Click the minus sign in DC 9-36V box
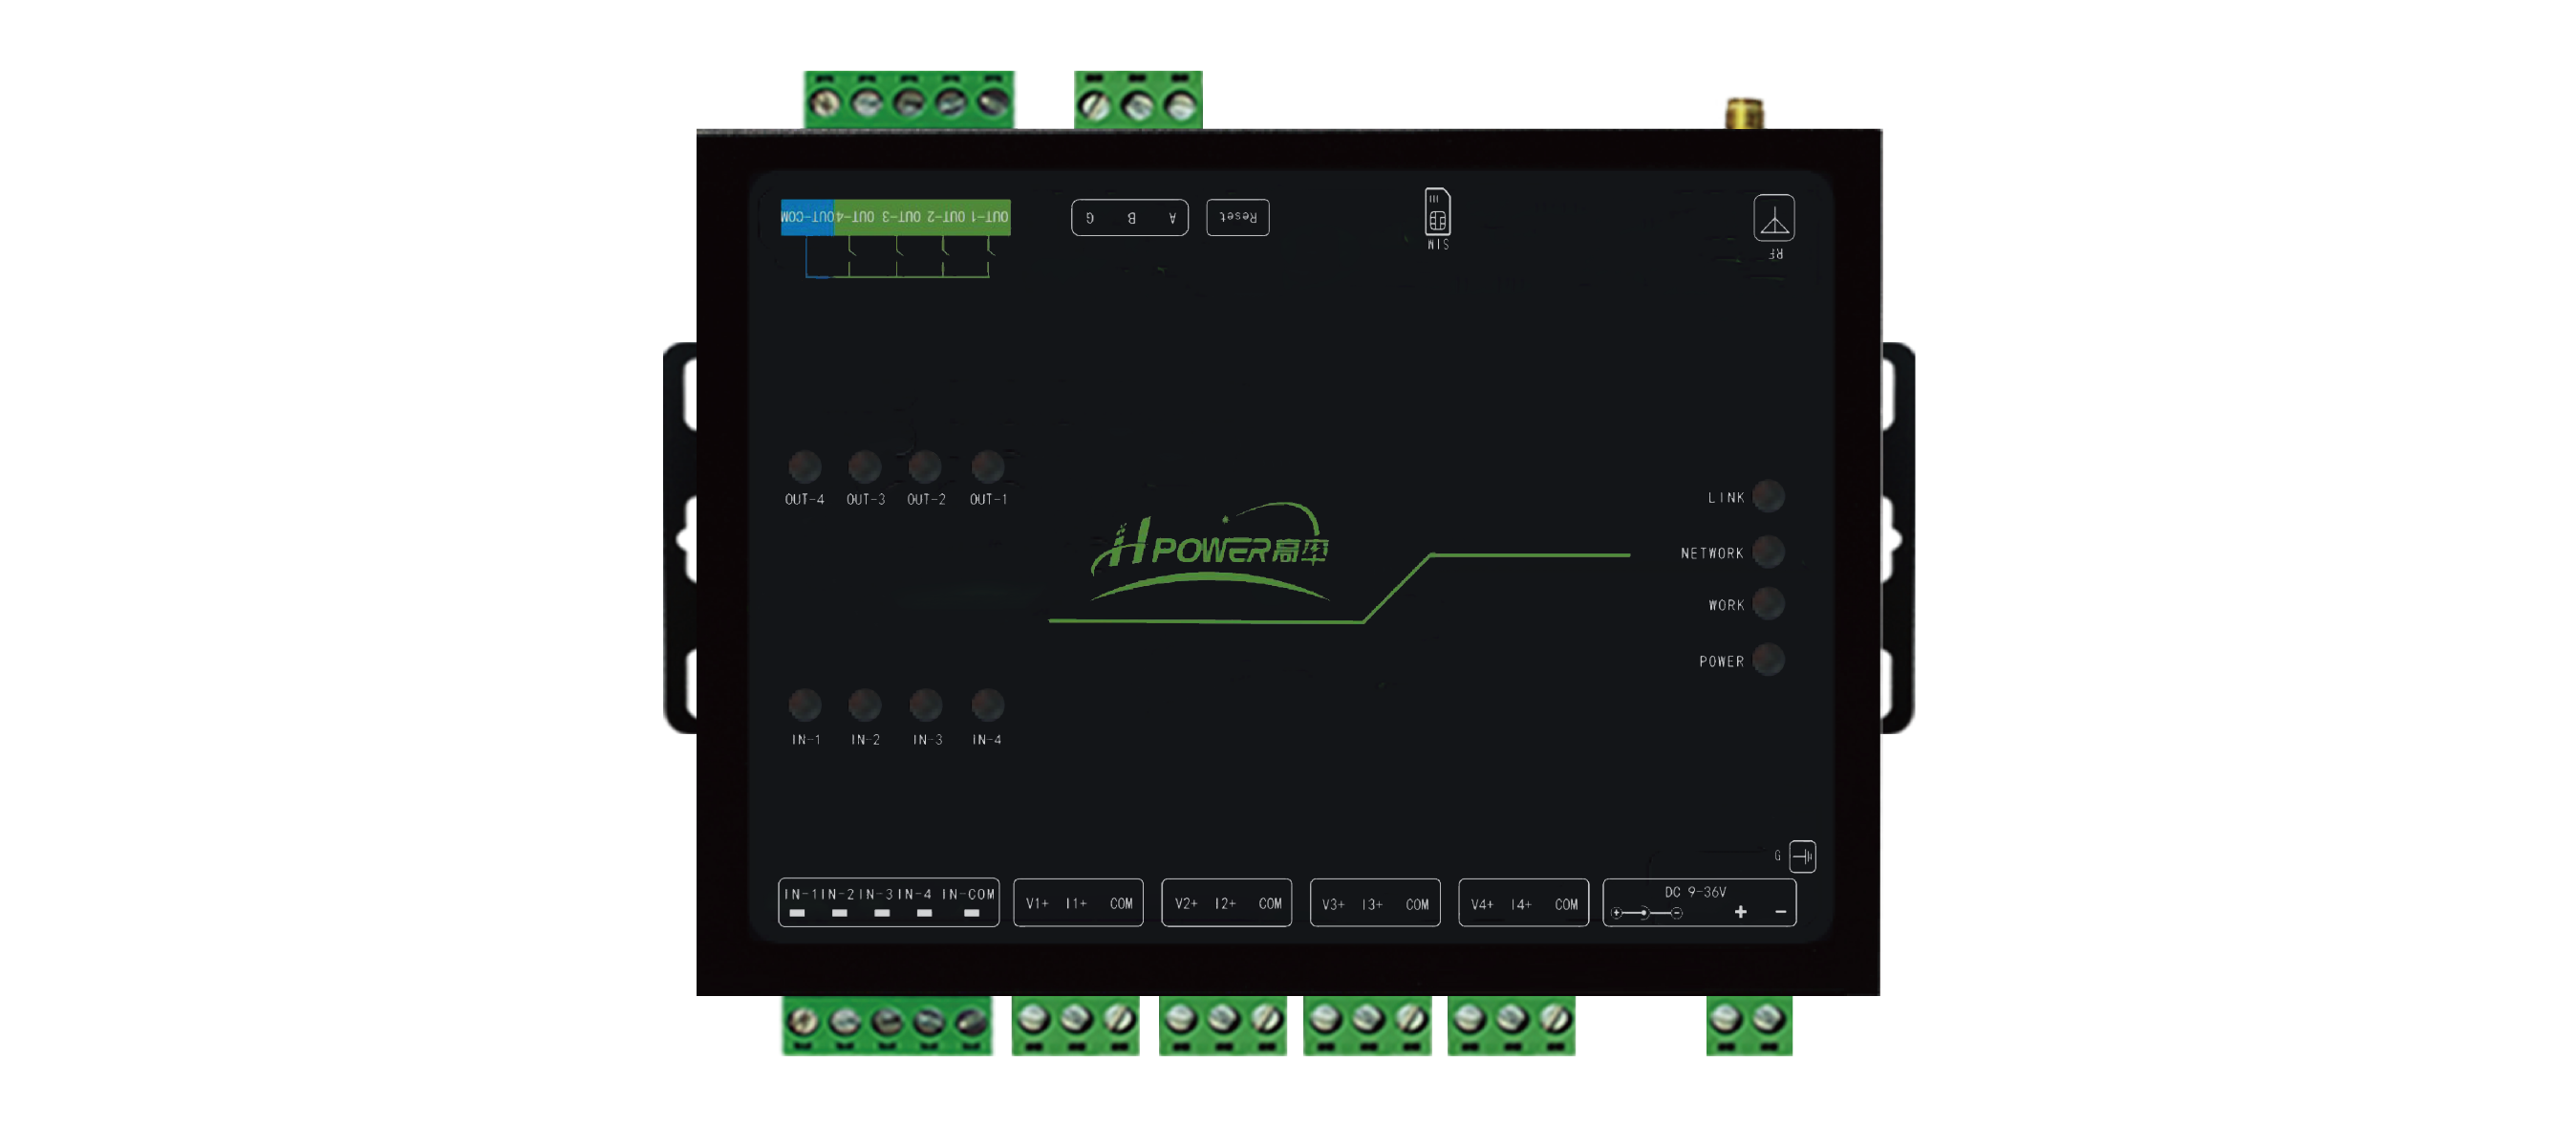 point(1780,912)
